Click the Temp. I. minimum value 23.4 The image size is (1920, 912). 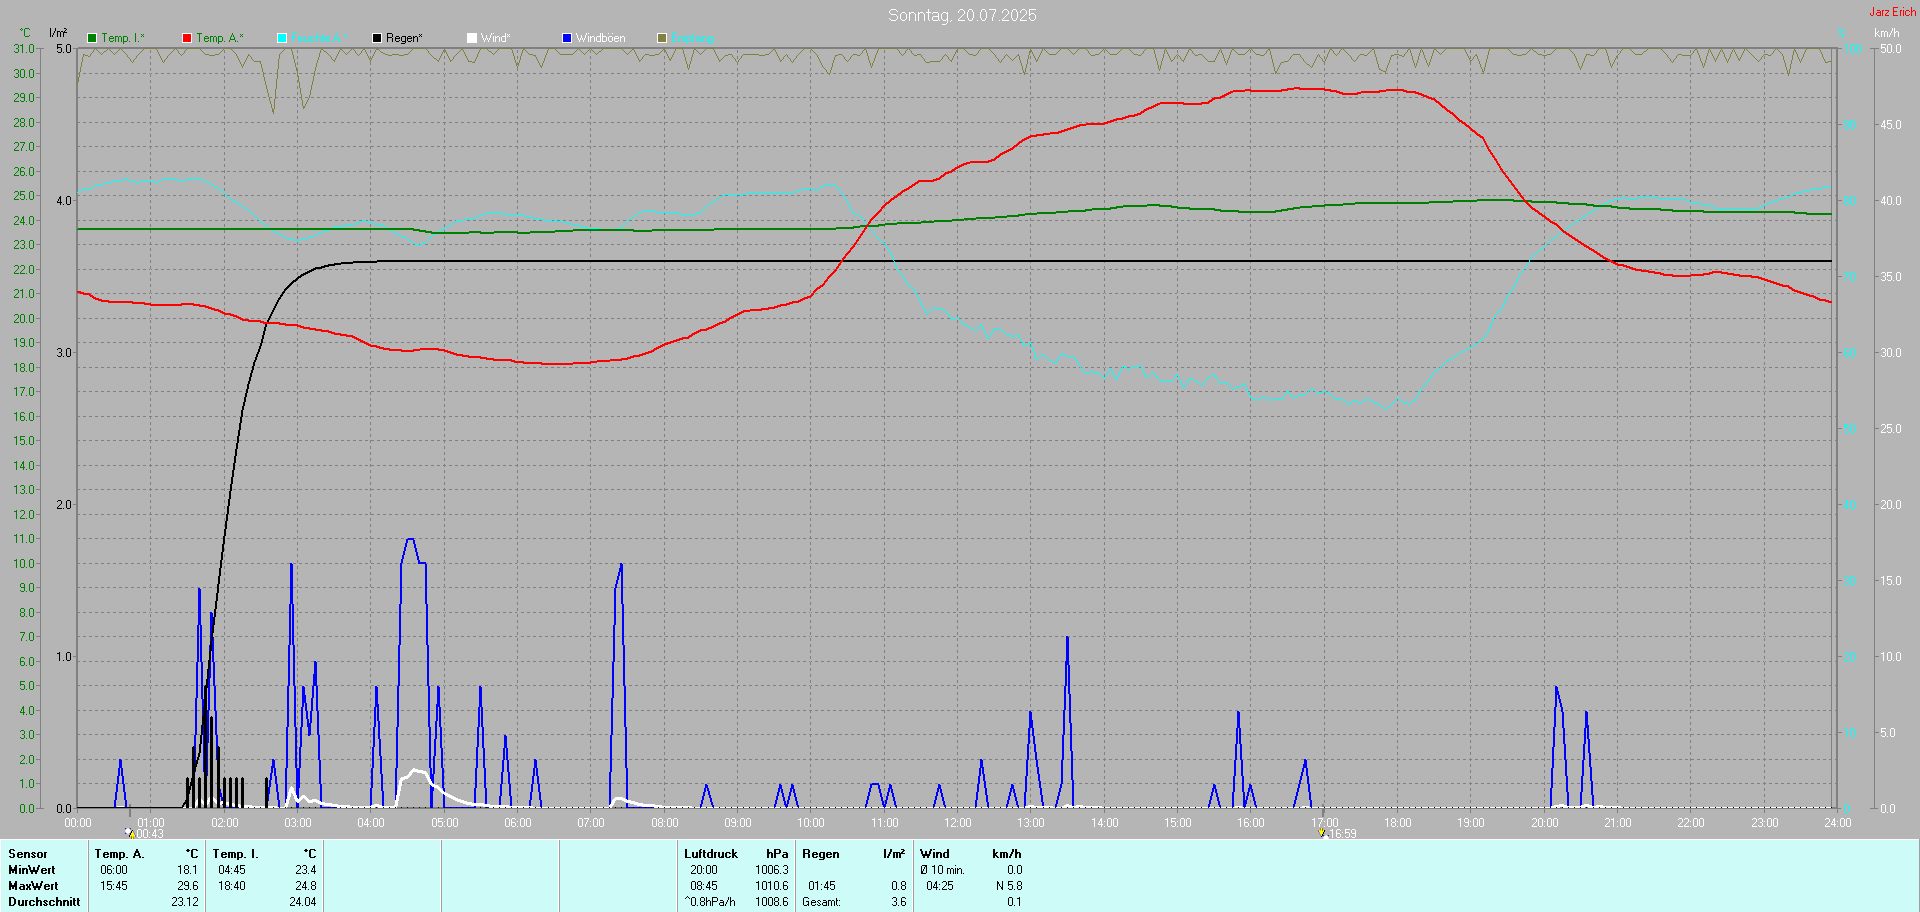pos(306,870)
